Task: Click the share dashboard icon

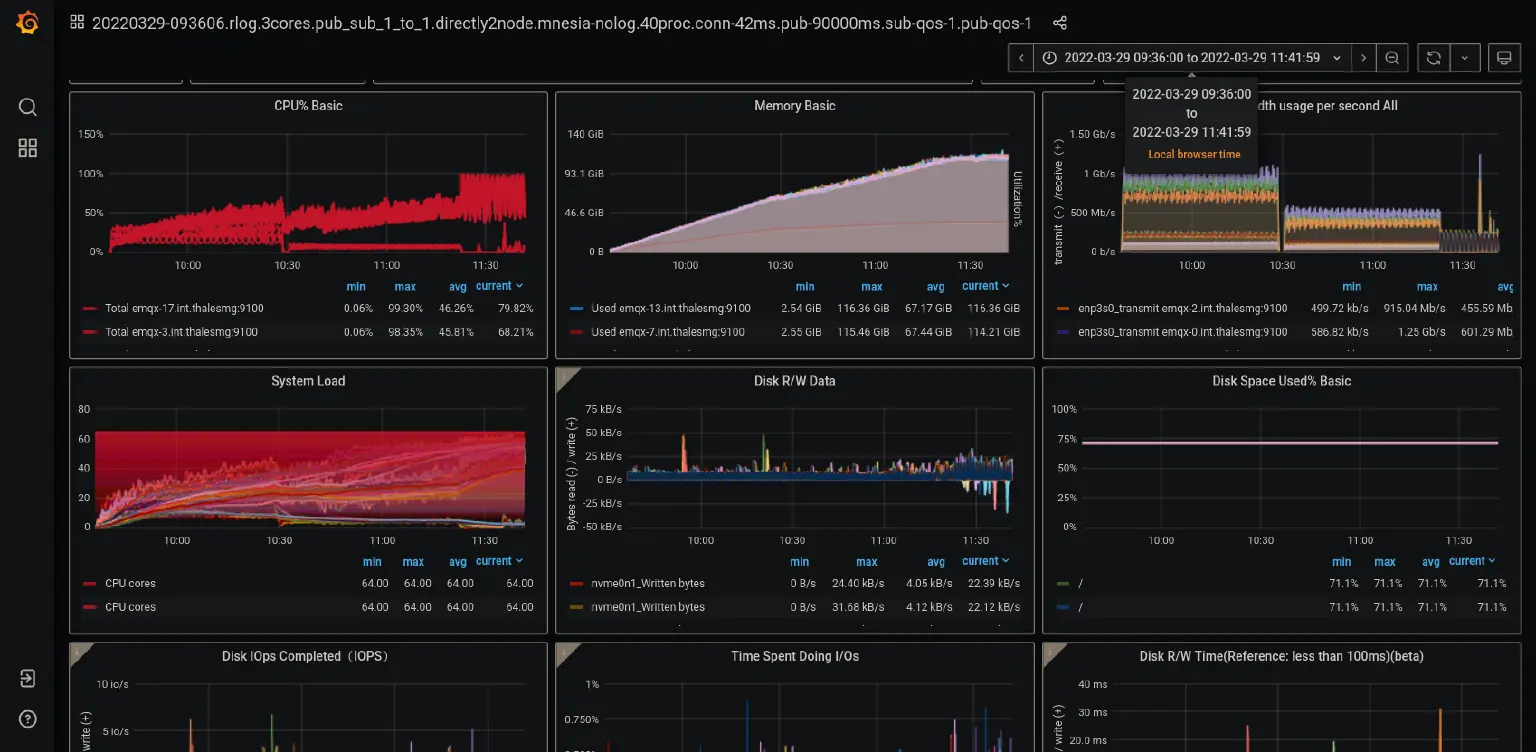Action: [x=1060, y=22]
